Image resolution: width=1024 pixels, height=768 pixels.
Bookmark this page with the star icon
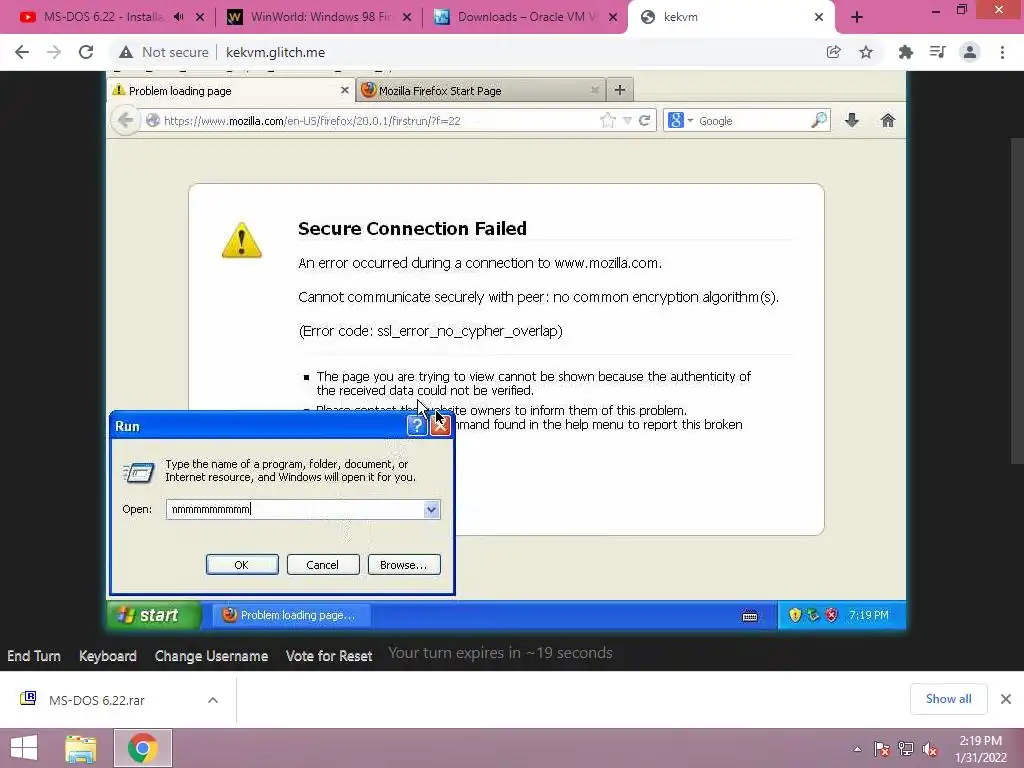point(866,52)
